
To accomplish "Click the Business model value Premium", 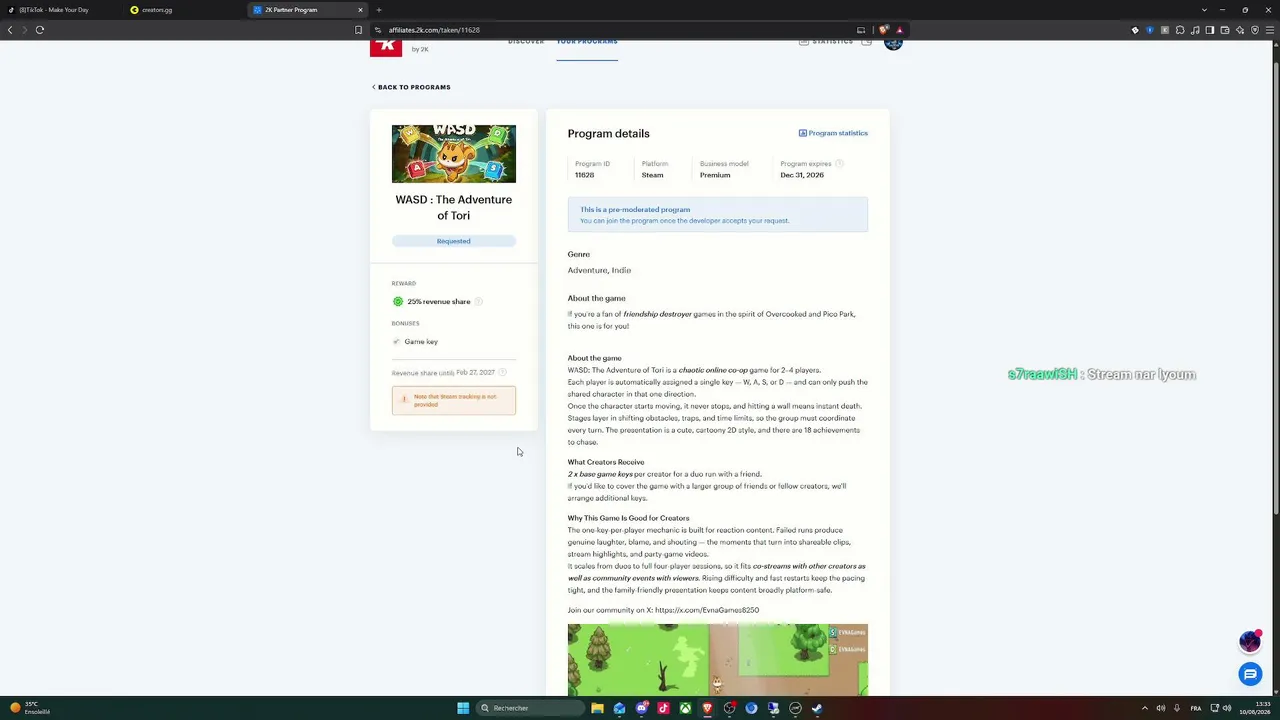I will (x=715, y=175).
